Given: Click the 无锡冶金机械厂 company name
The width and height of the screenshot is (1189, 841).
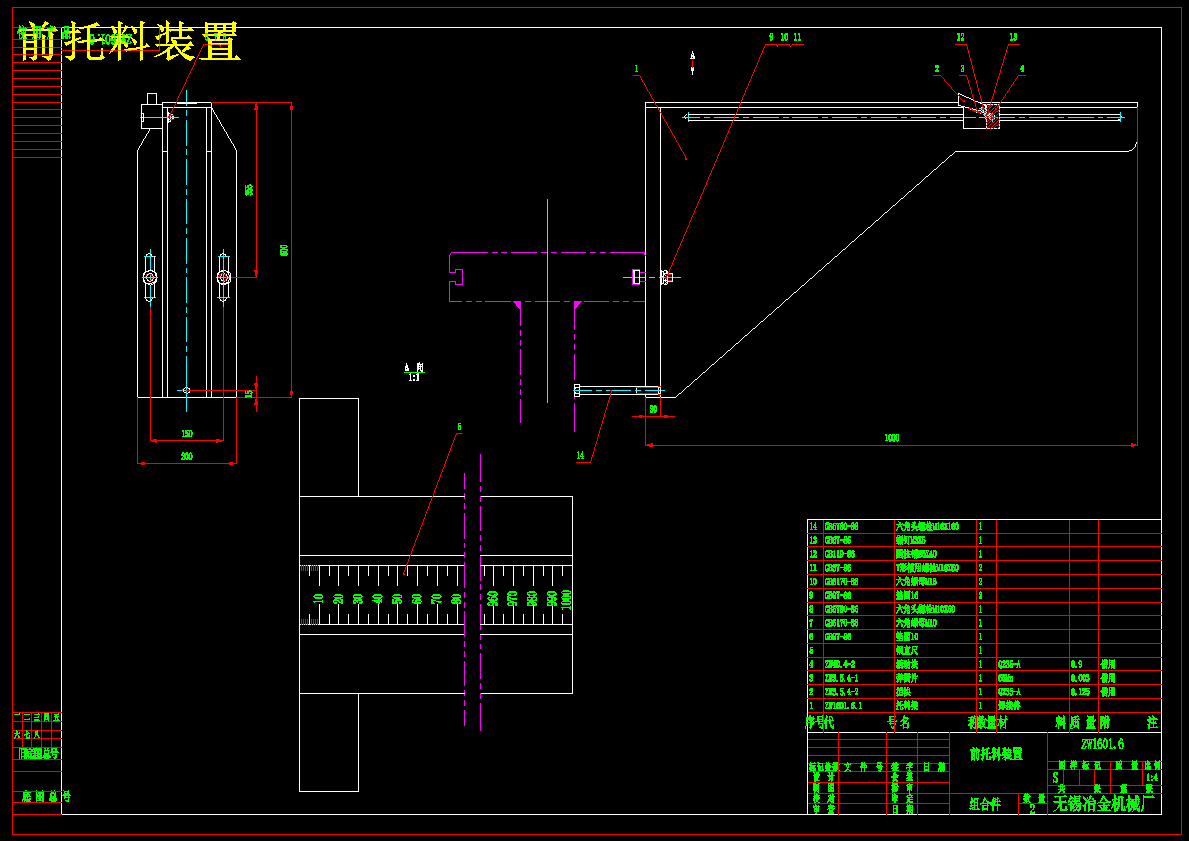Looking at the screenshot, I should tap(1103, 804).
